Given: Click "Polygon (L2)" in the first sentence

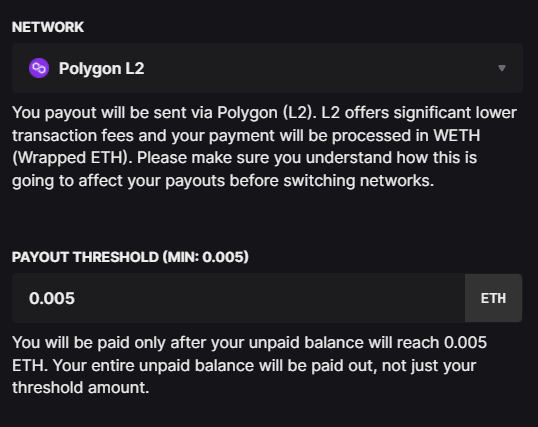Looking at the screenshot, I should pyautogui.click(x=267, y=113).
